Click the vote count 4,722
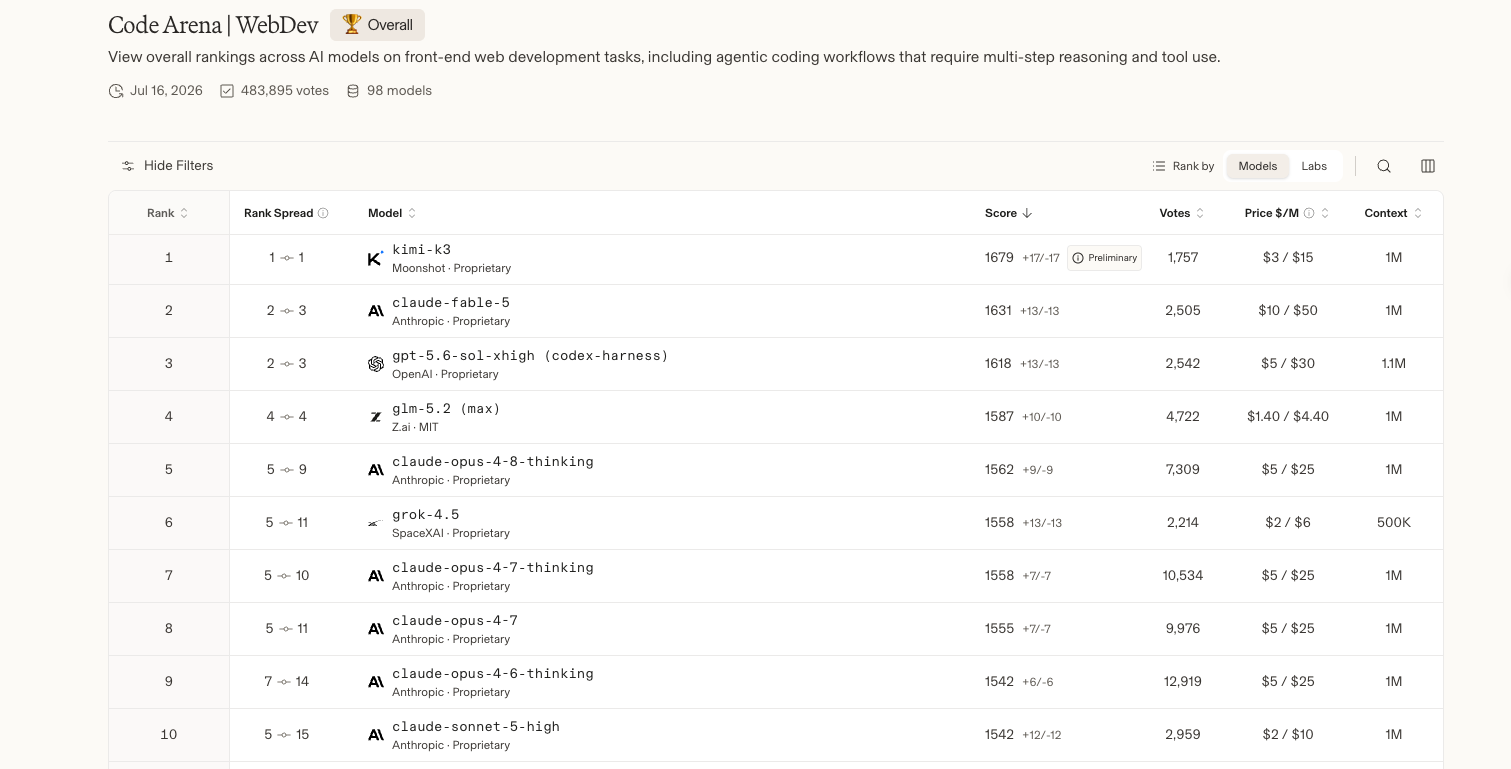 [x=1183, y=417]
